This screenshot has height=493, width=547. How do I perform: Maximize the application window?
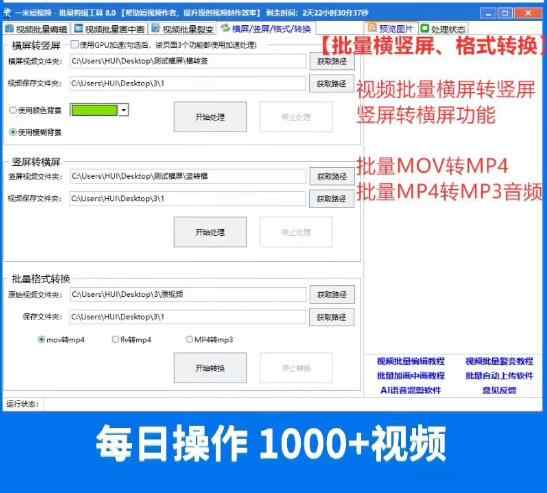pyautogui.click(x=505, y=13)
